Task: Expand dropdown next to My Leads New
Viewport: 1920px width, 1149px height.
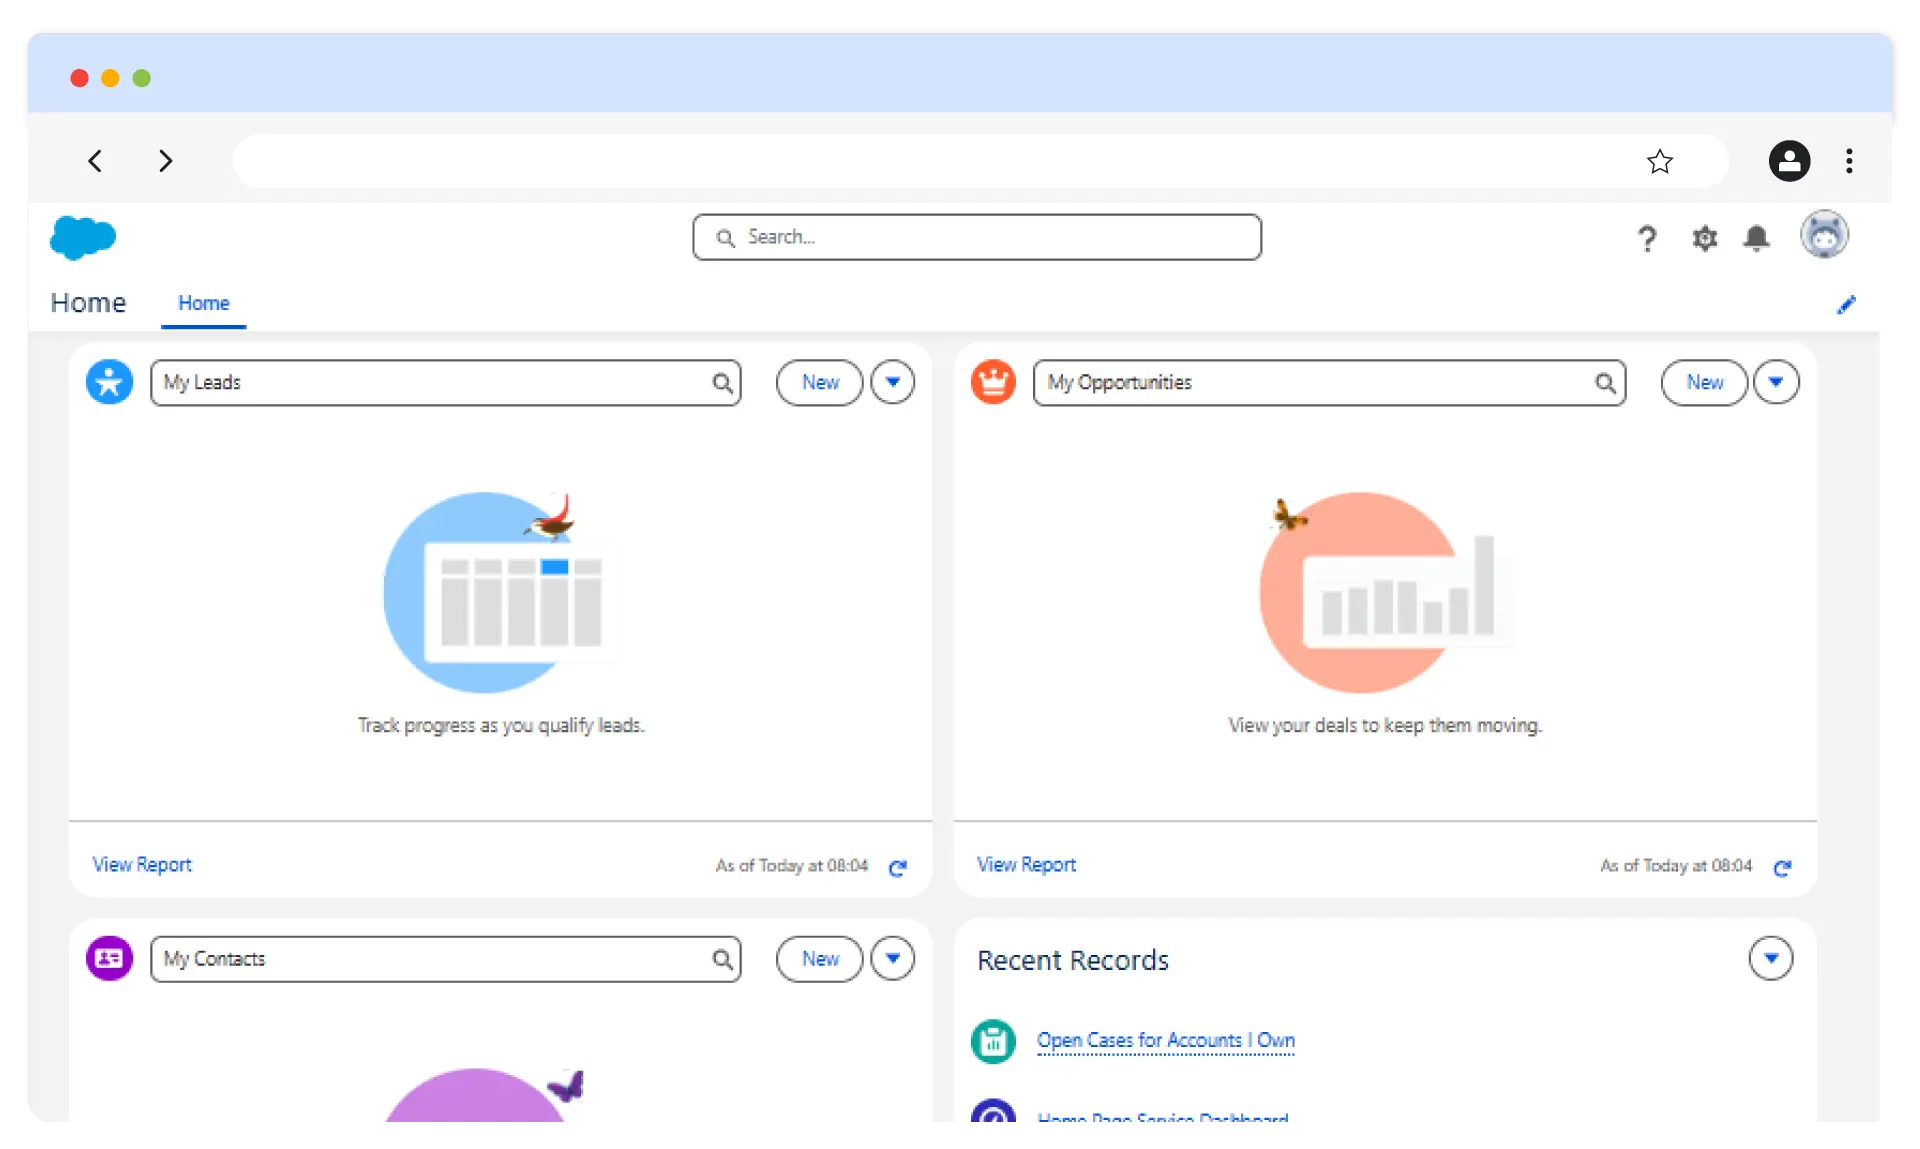Action: (892, 382)
